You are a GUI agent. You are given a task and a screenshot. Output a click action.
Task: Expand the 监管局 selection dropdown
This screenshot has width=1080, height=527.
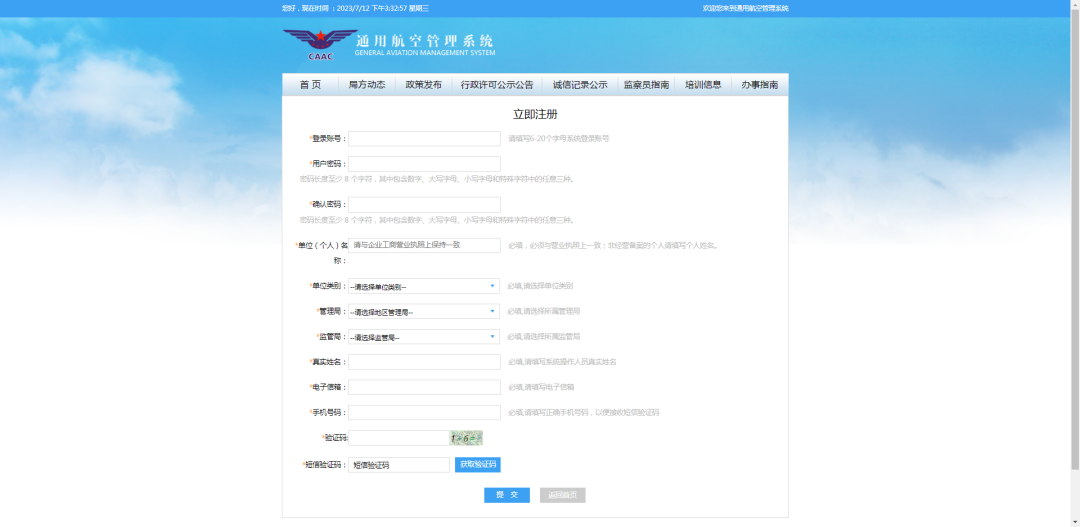[424, 337]
